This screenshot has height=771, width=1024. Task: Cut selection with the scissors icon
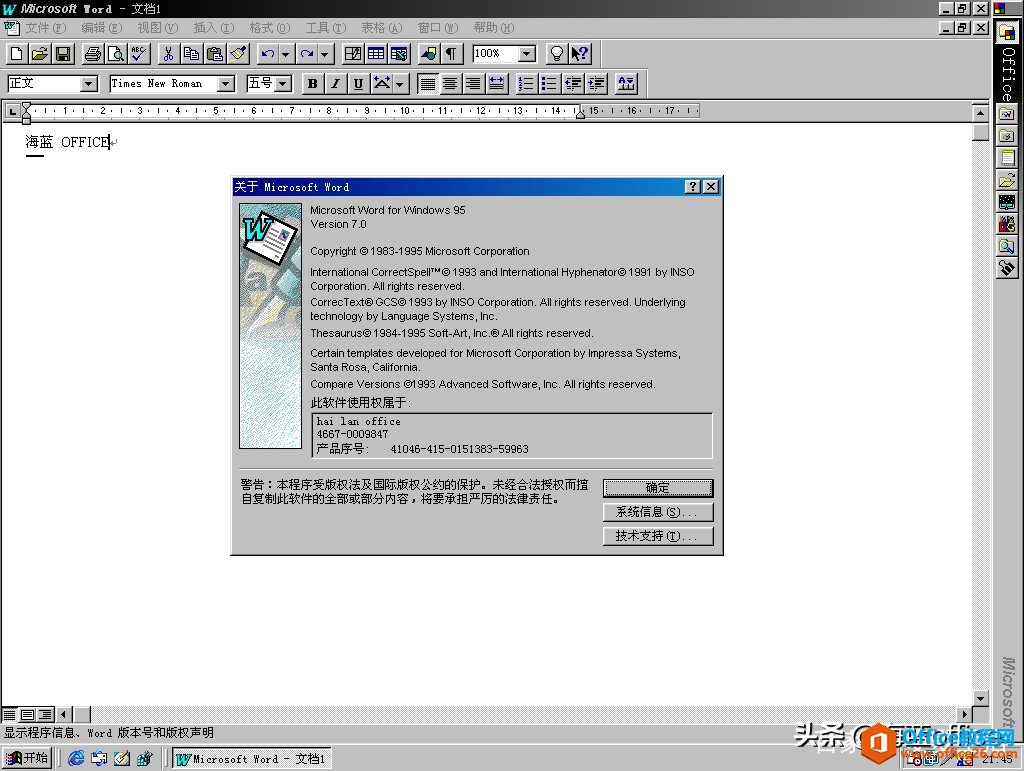pos(168,54)
